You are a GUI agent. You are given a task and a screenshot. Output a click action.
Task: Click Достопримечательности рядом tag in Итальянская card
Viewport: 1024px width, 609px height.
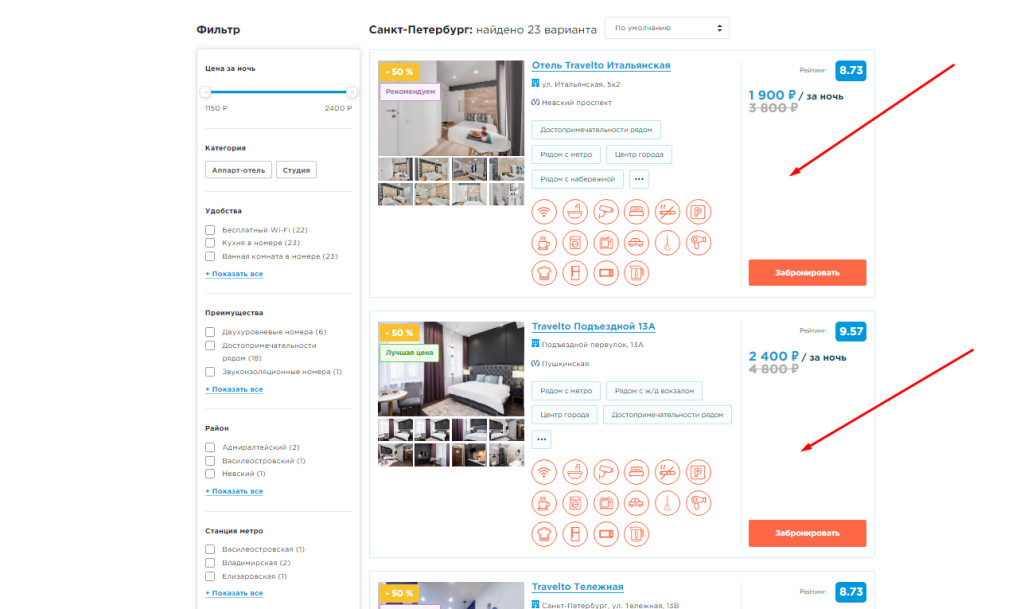tap(596, 129)
